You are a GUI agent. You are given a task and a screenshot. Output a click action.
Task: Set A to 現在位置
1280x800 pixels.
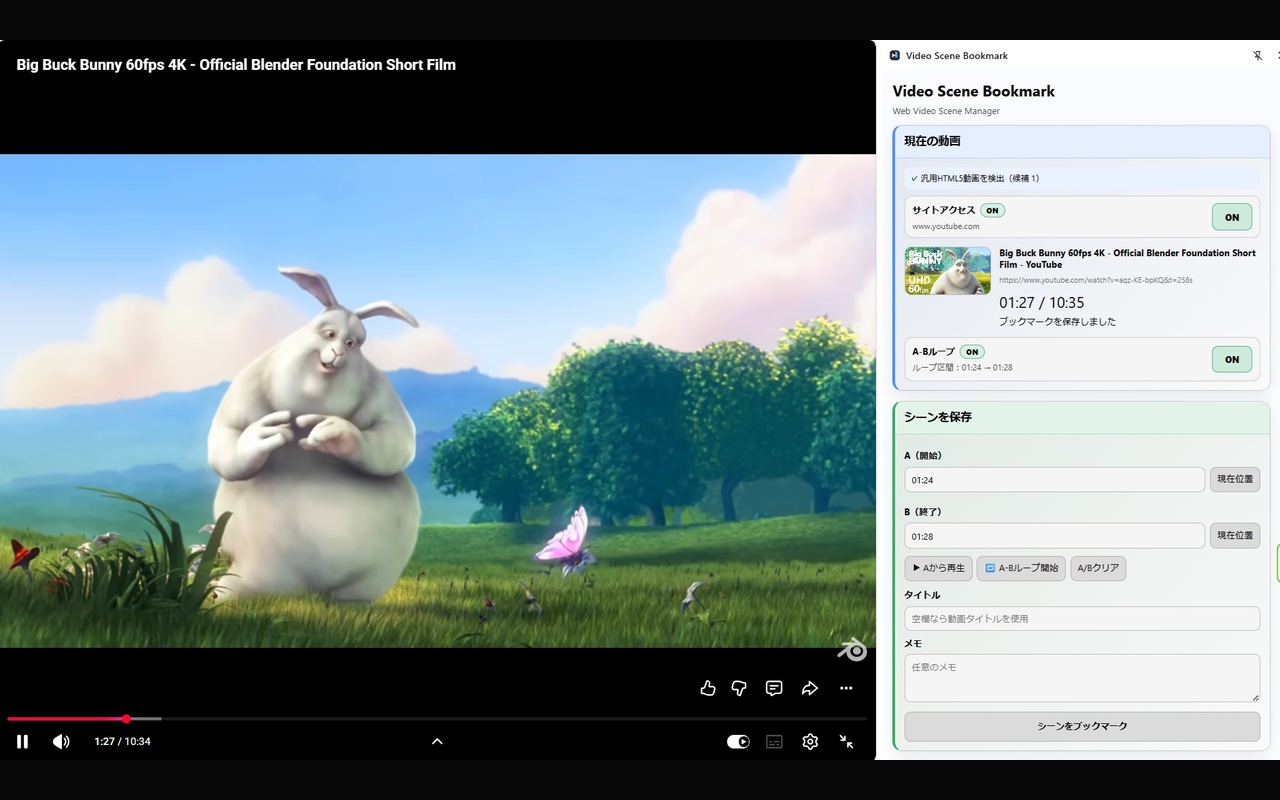click(1235, 480)
